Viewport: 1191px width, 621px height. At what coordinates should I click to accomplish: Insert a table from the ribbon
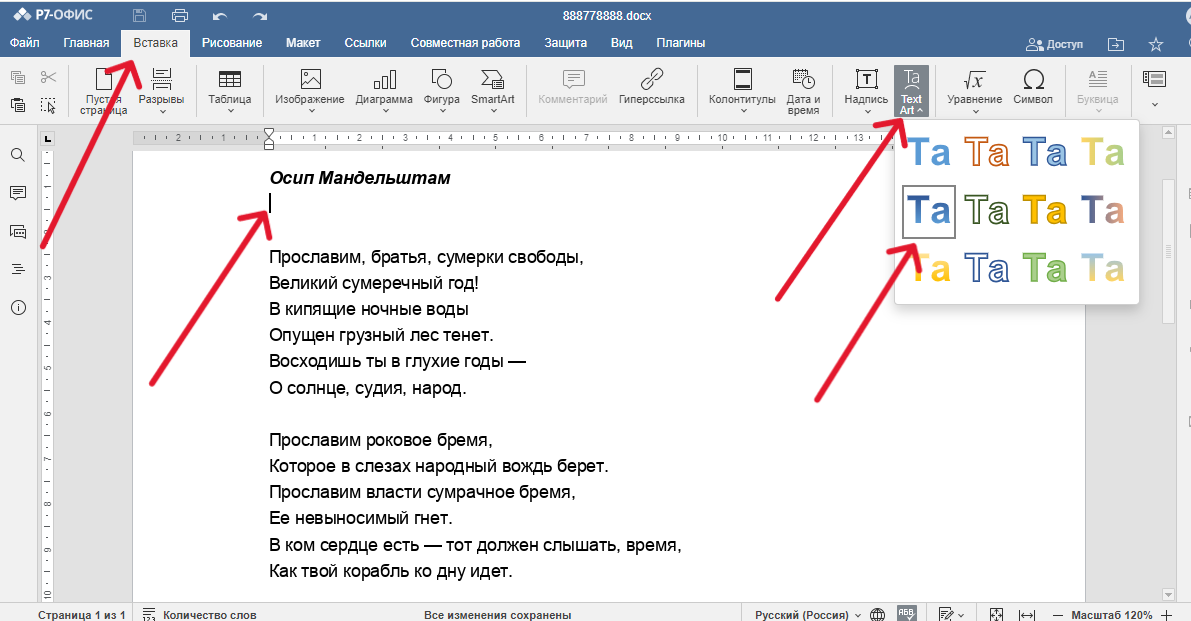(x=229, y=81)
